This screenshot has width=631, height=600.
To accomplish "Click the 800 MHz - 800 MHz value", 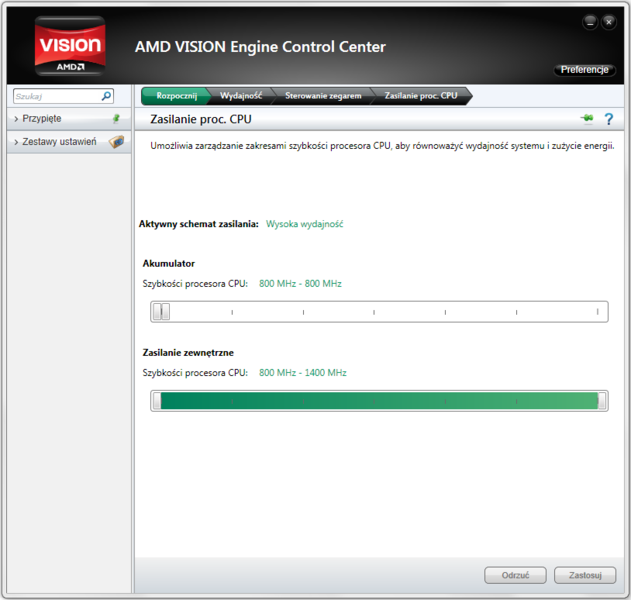I will 300,284.
